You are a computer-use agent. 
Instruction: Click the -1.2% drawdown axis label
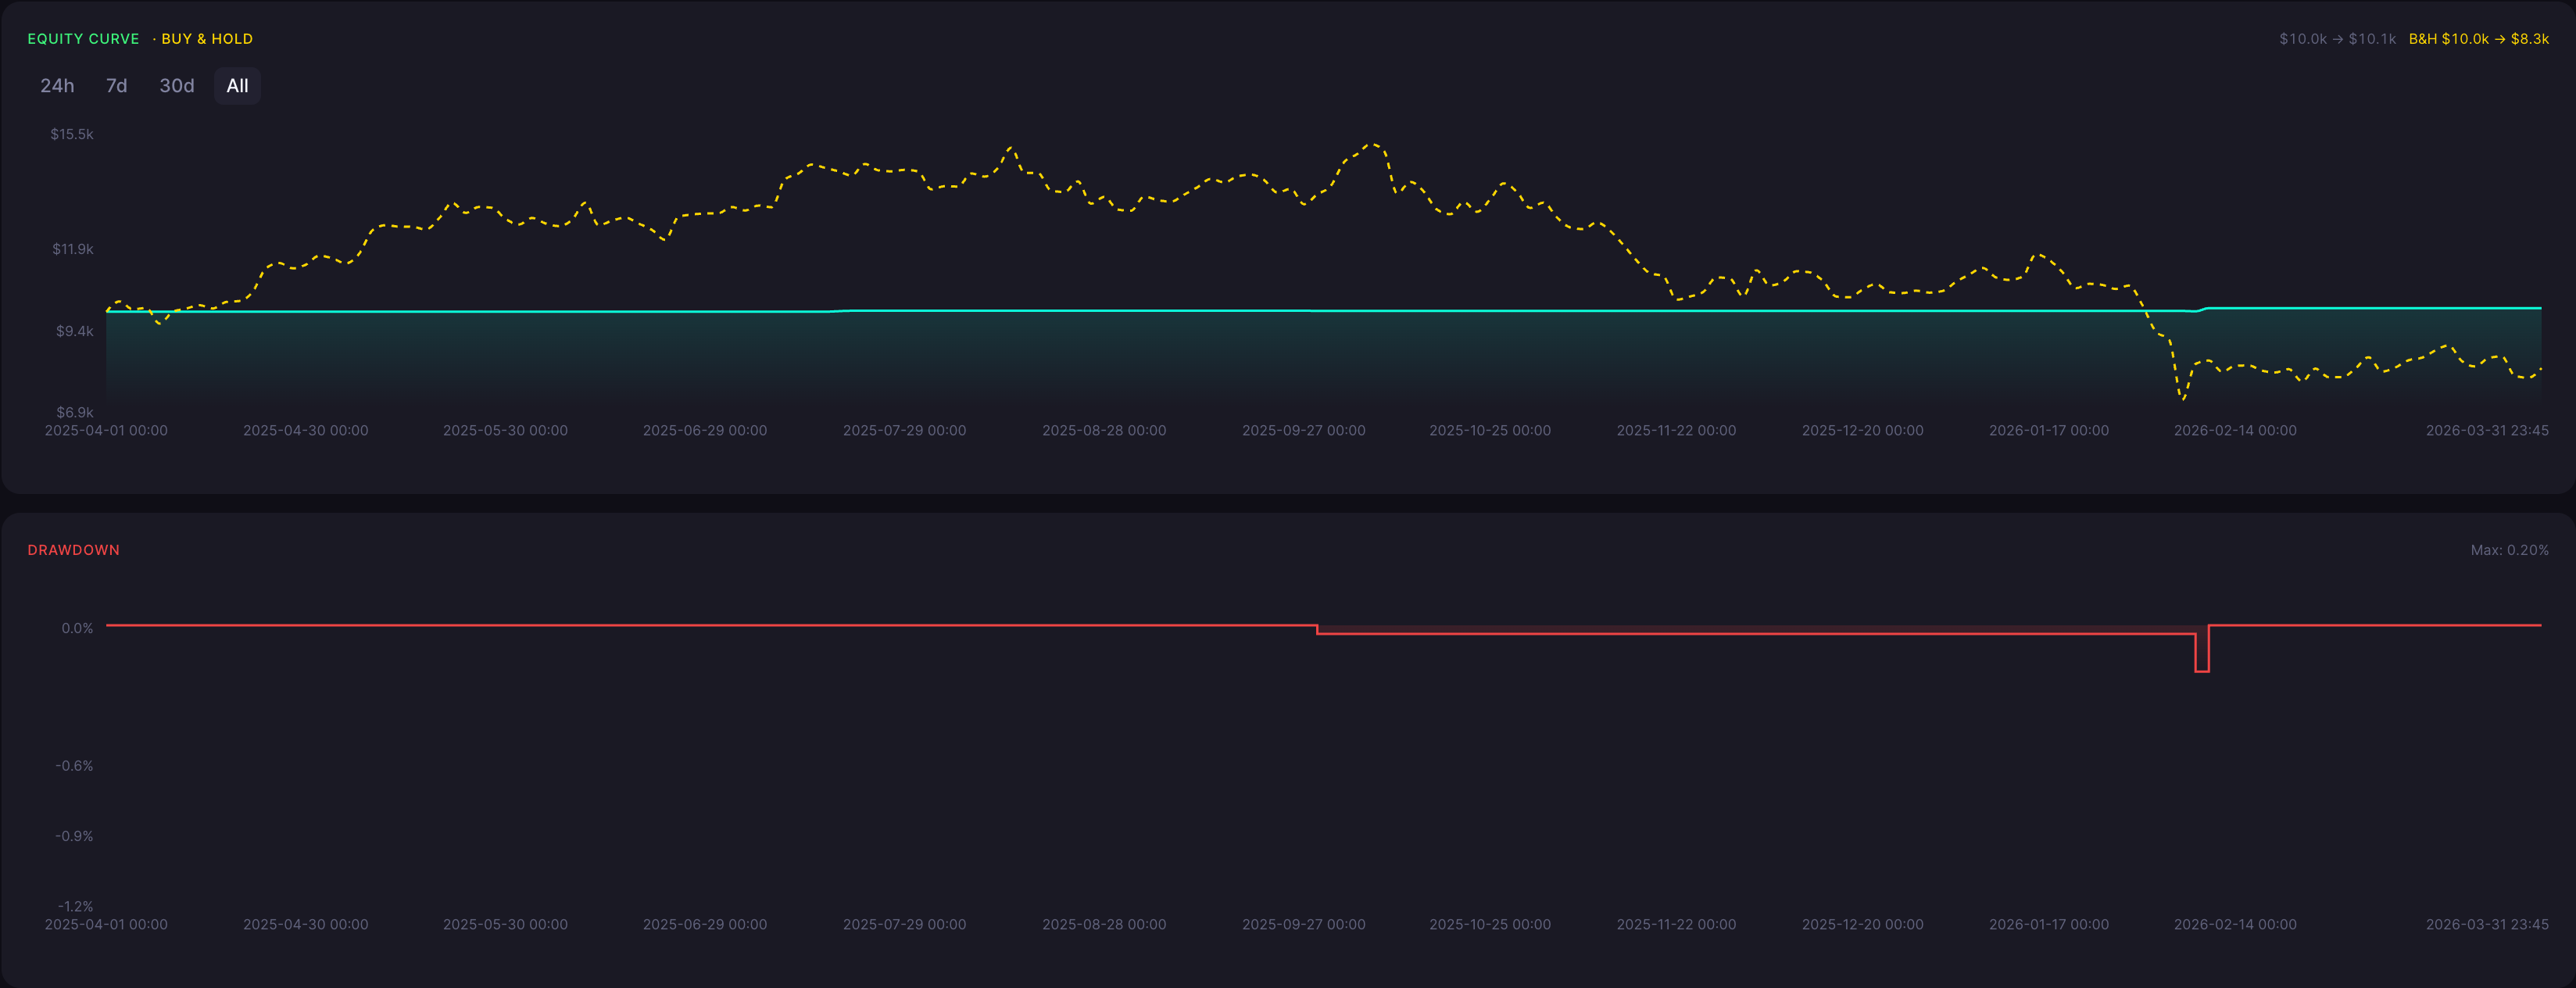pyautogui.click(x=74, y=906)
